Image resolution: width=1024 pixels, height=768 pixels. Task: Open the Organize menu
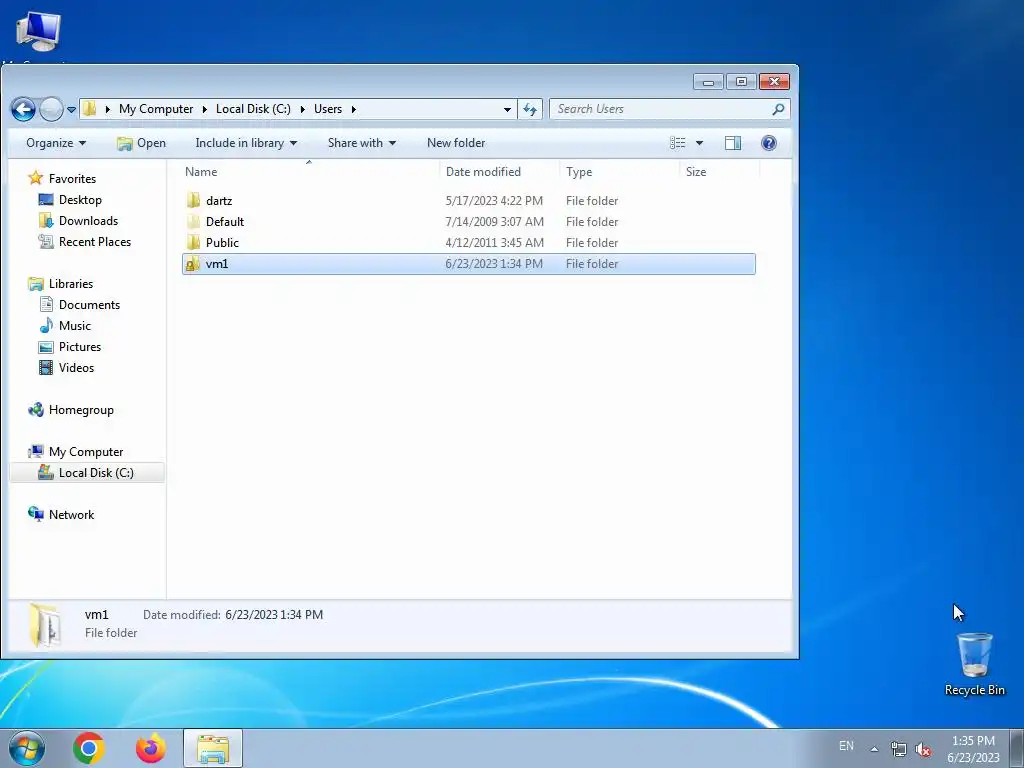coord(56,143)
